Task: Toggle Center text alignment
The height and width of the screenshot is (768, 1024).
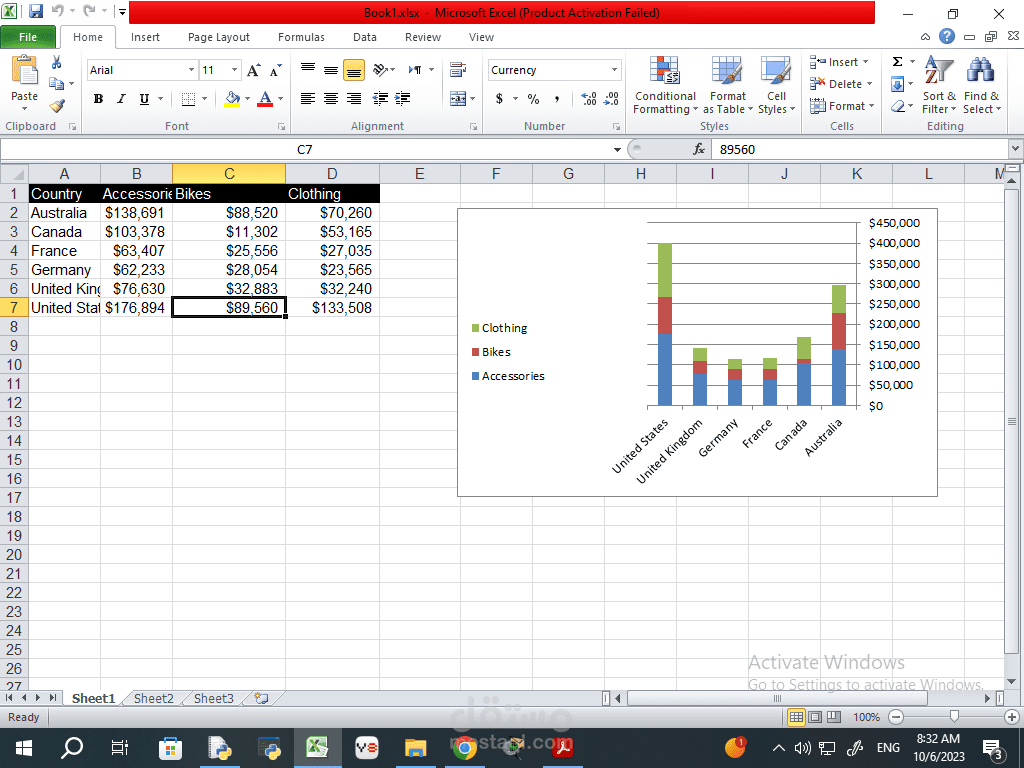Action: (331, 99)
